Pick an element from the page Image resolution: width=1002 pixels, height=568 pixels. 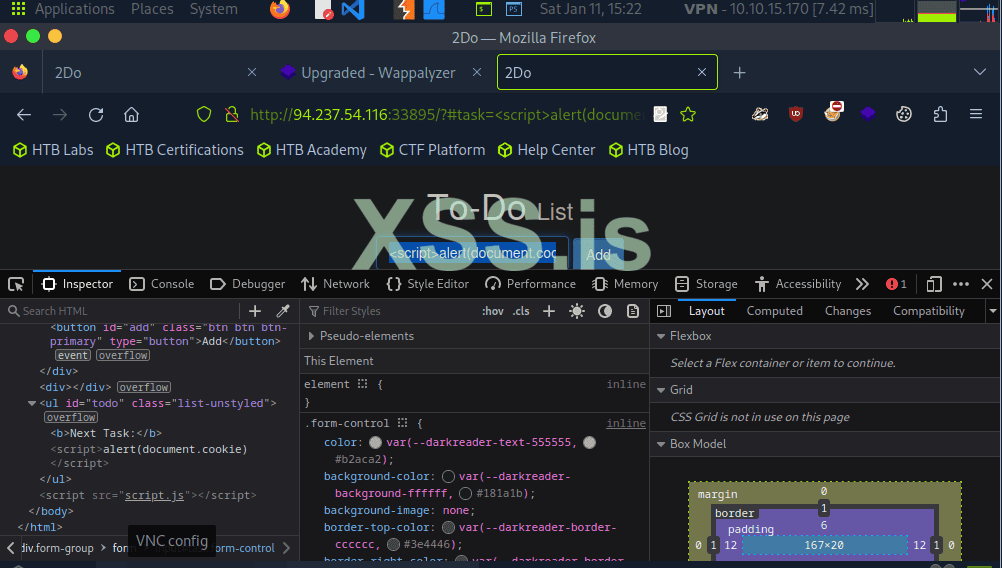(16, 284)
